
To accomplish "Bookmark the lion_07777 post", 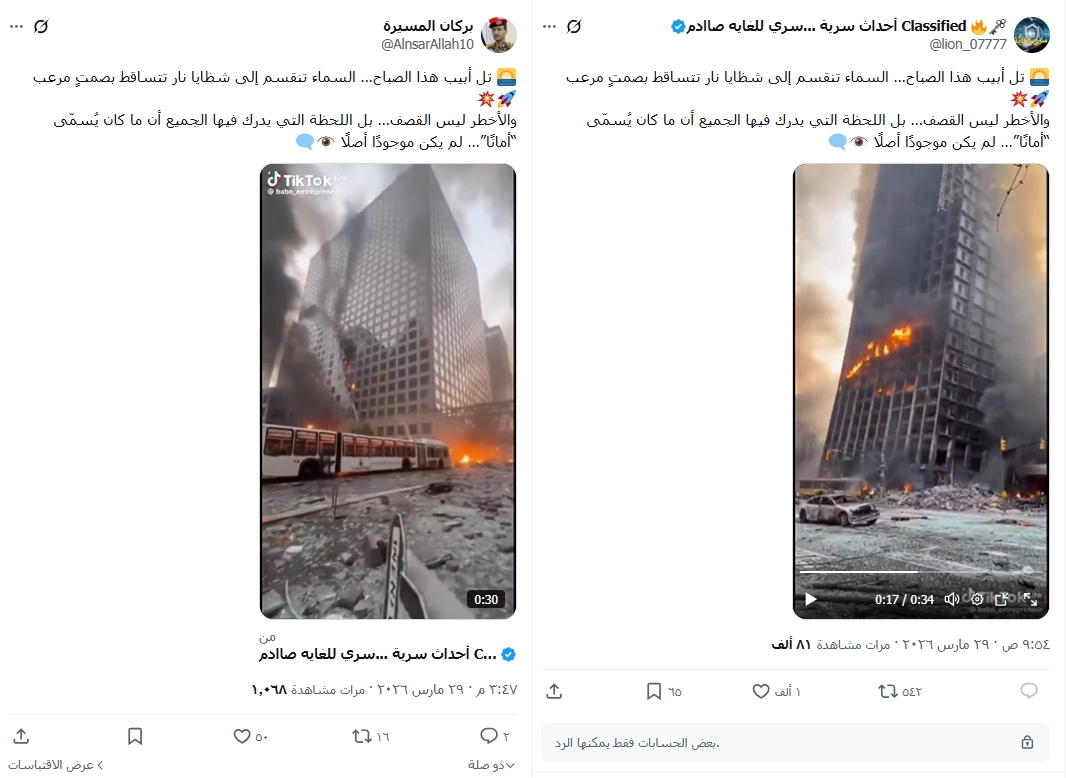I will [x=653, y=692].
